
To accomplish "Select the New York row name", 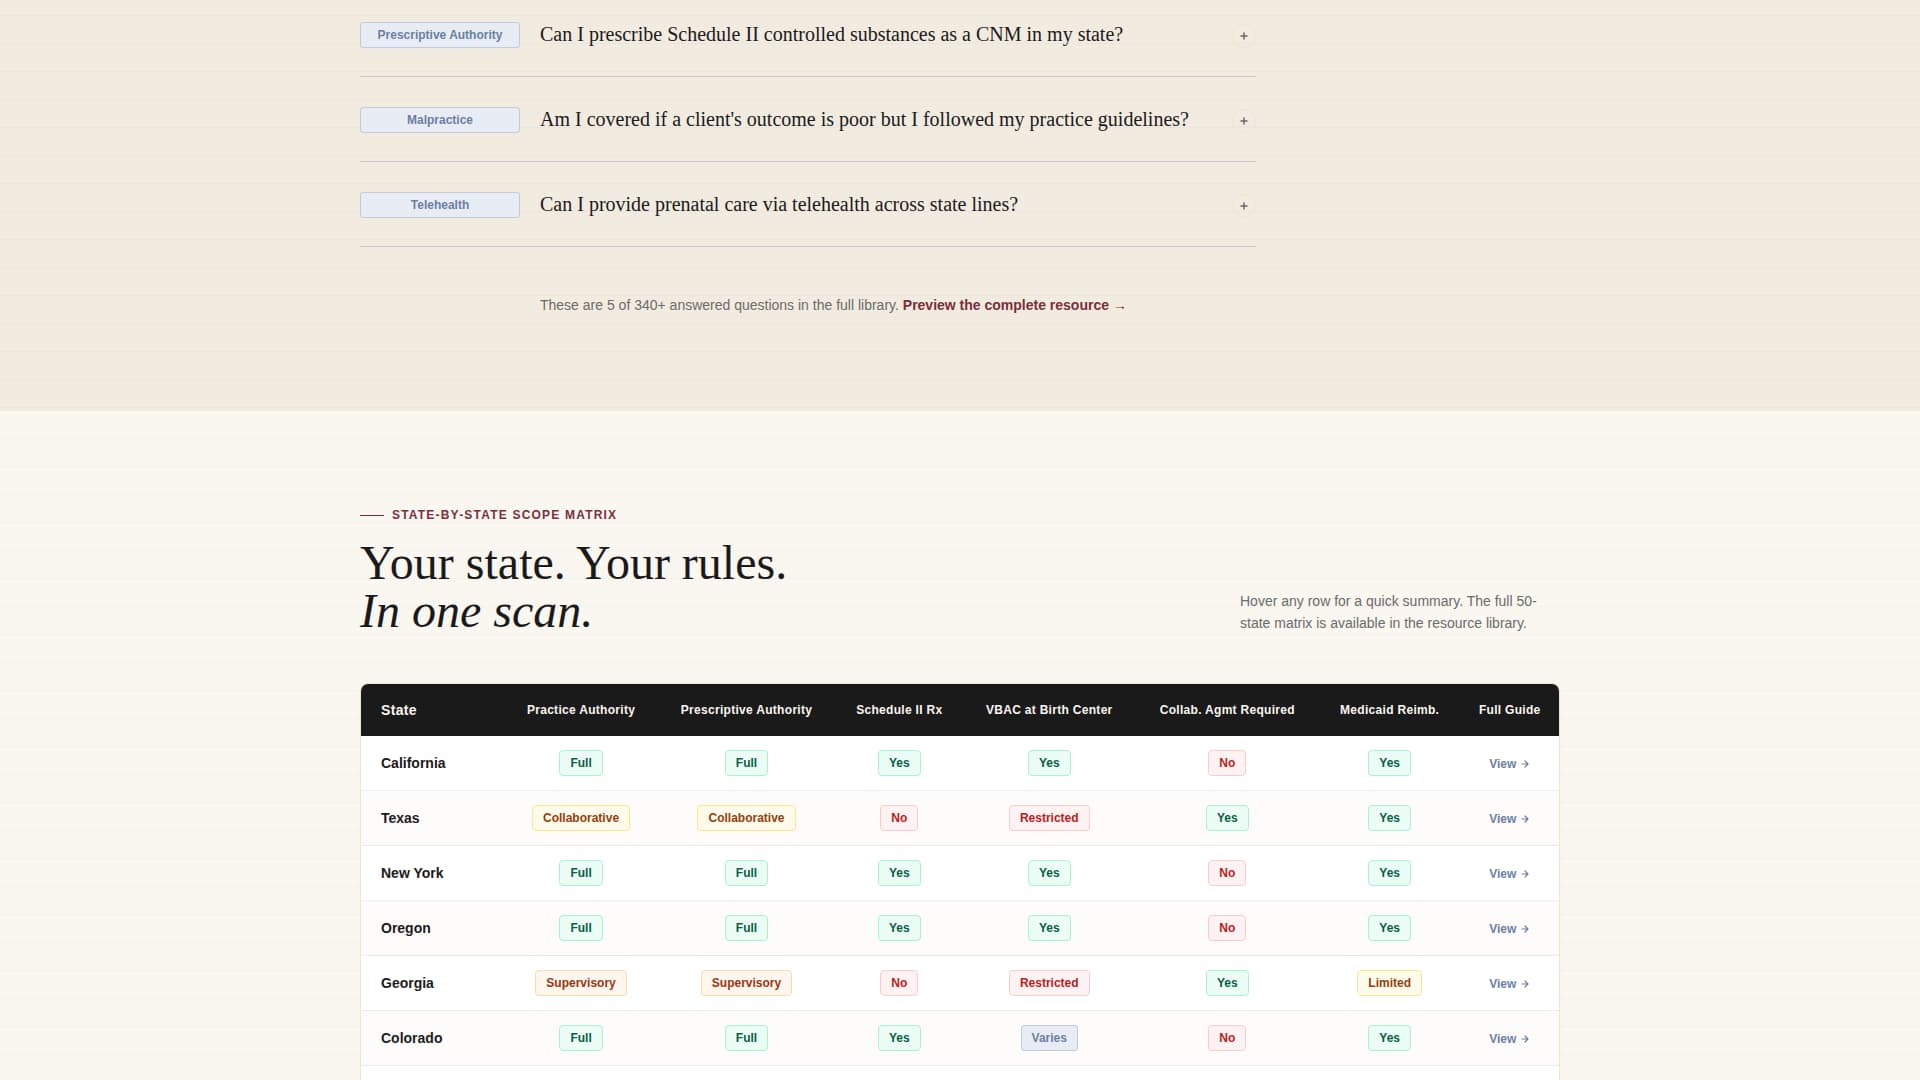I will [x=412, y=873].
